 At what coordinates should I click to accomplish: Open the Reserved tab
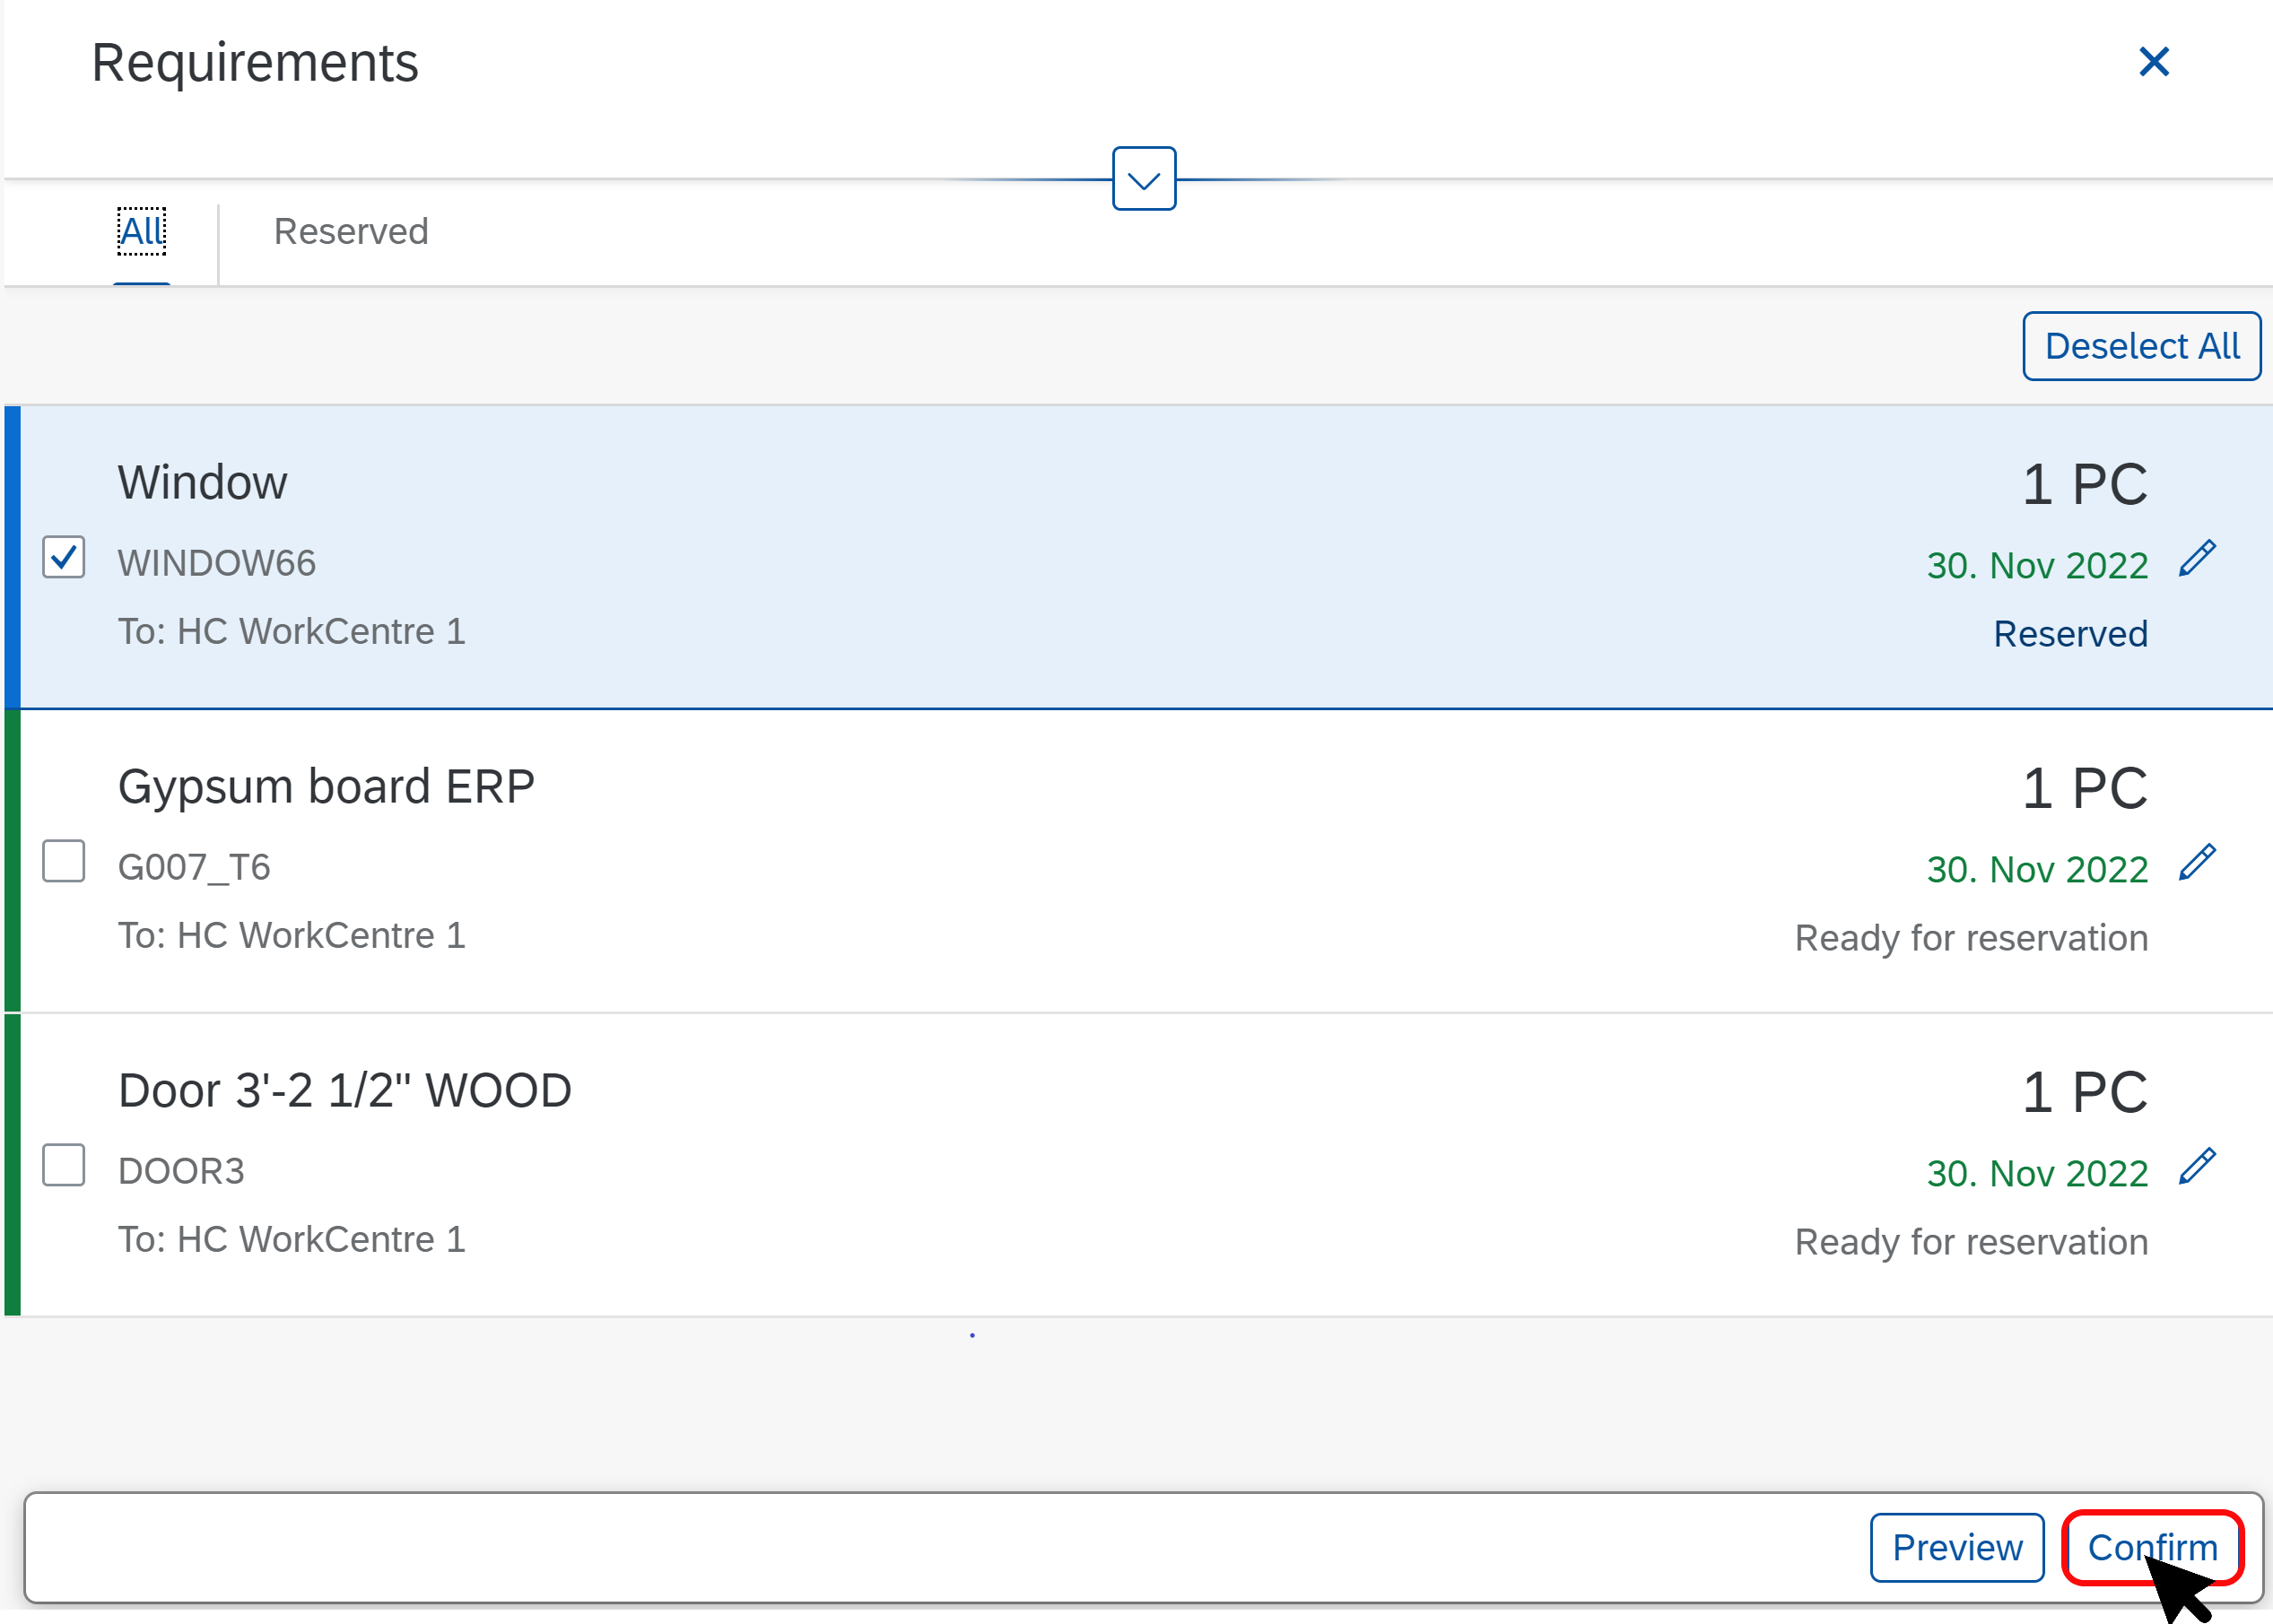(x=351, y=232)
